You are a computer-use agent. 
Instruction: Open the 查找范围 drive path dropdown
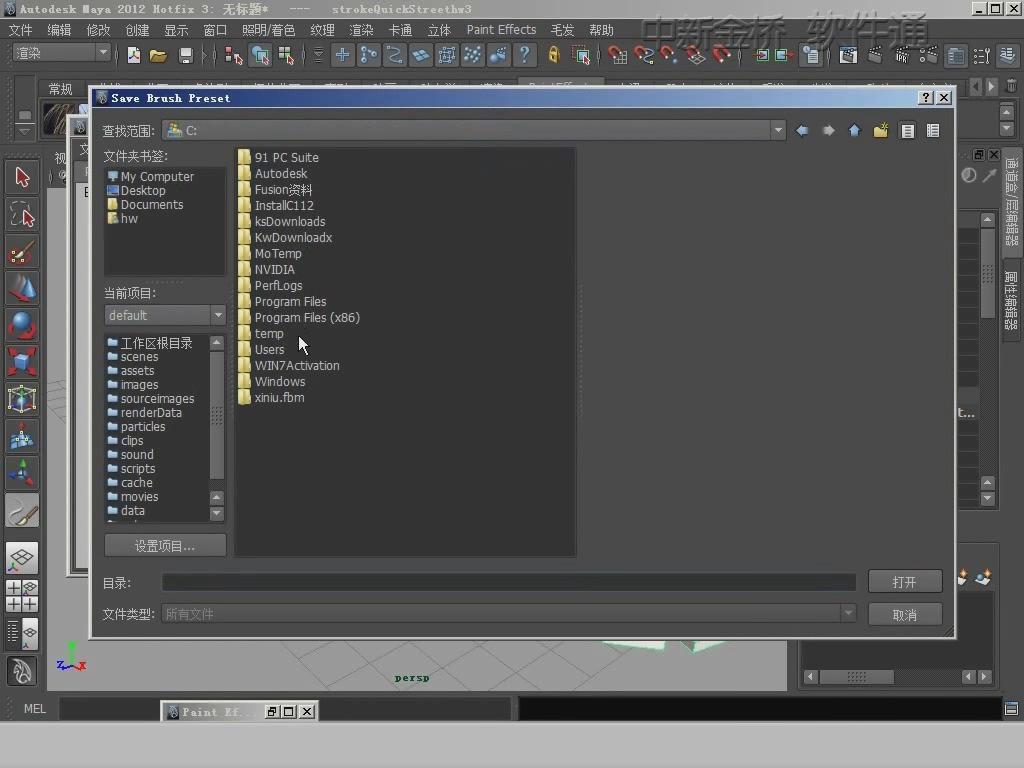pos(778,130)
